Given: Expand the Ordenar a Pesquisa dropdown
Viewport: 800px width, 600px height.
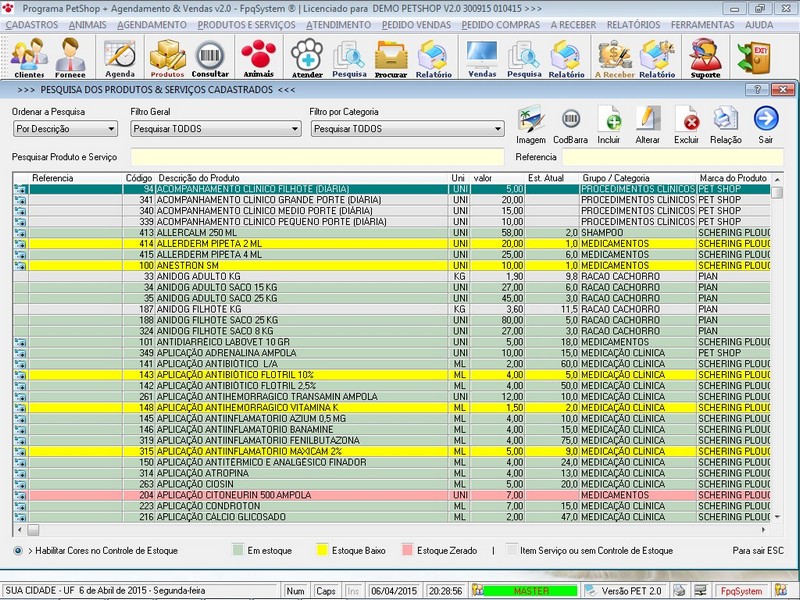Looking at the screenshot, I should 111,129.
